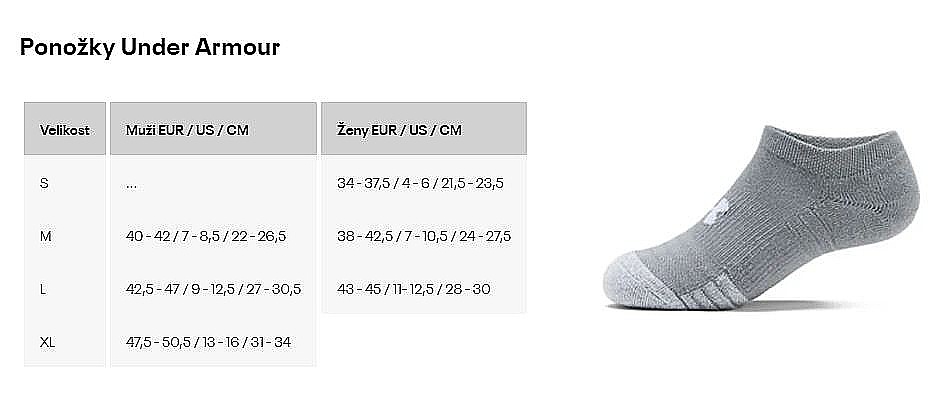Image resolution: width=929 pixels, height=404 pixels.
Task: Click the 'Muži EUR / US / CM' header
Action: (189, 130)
